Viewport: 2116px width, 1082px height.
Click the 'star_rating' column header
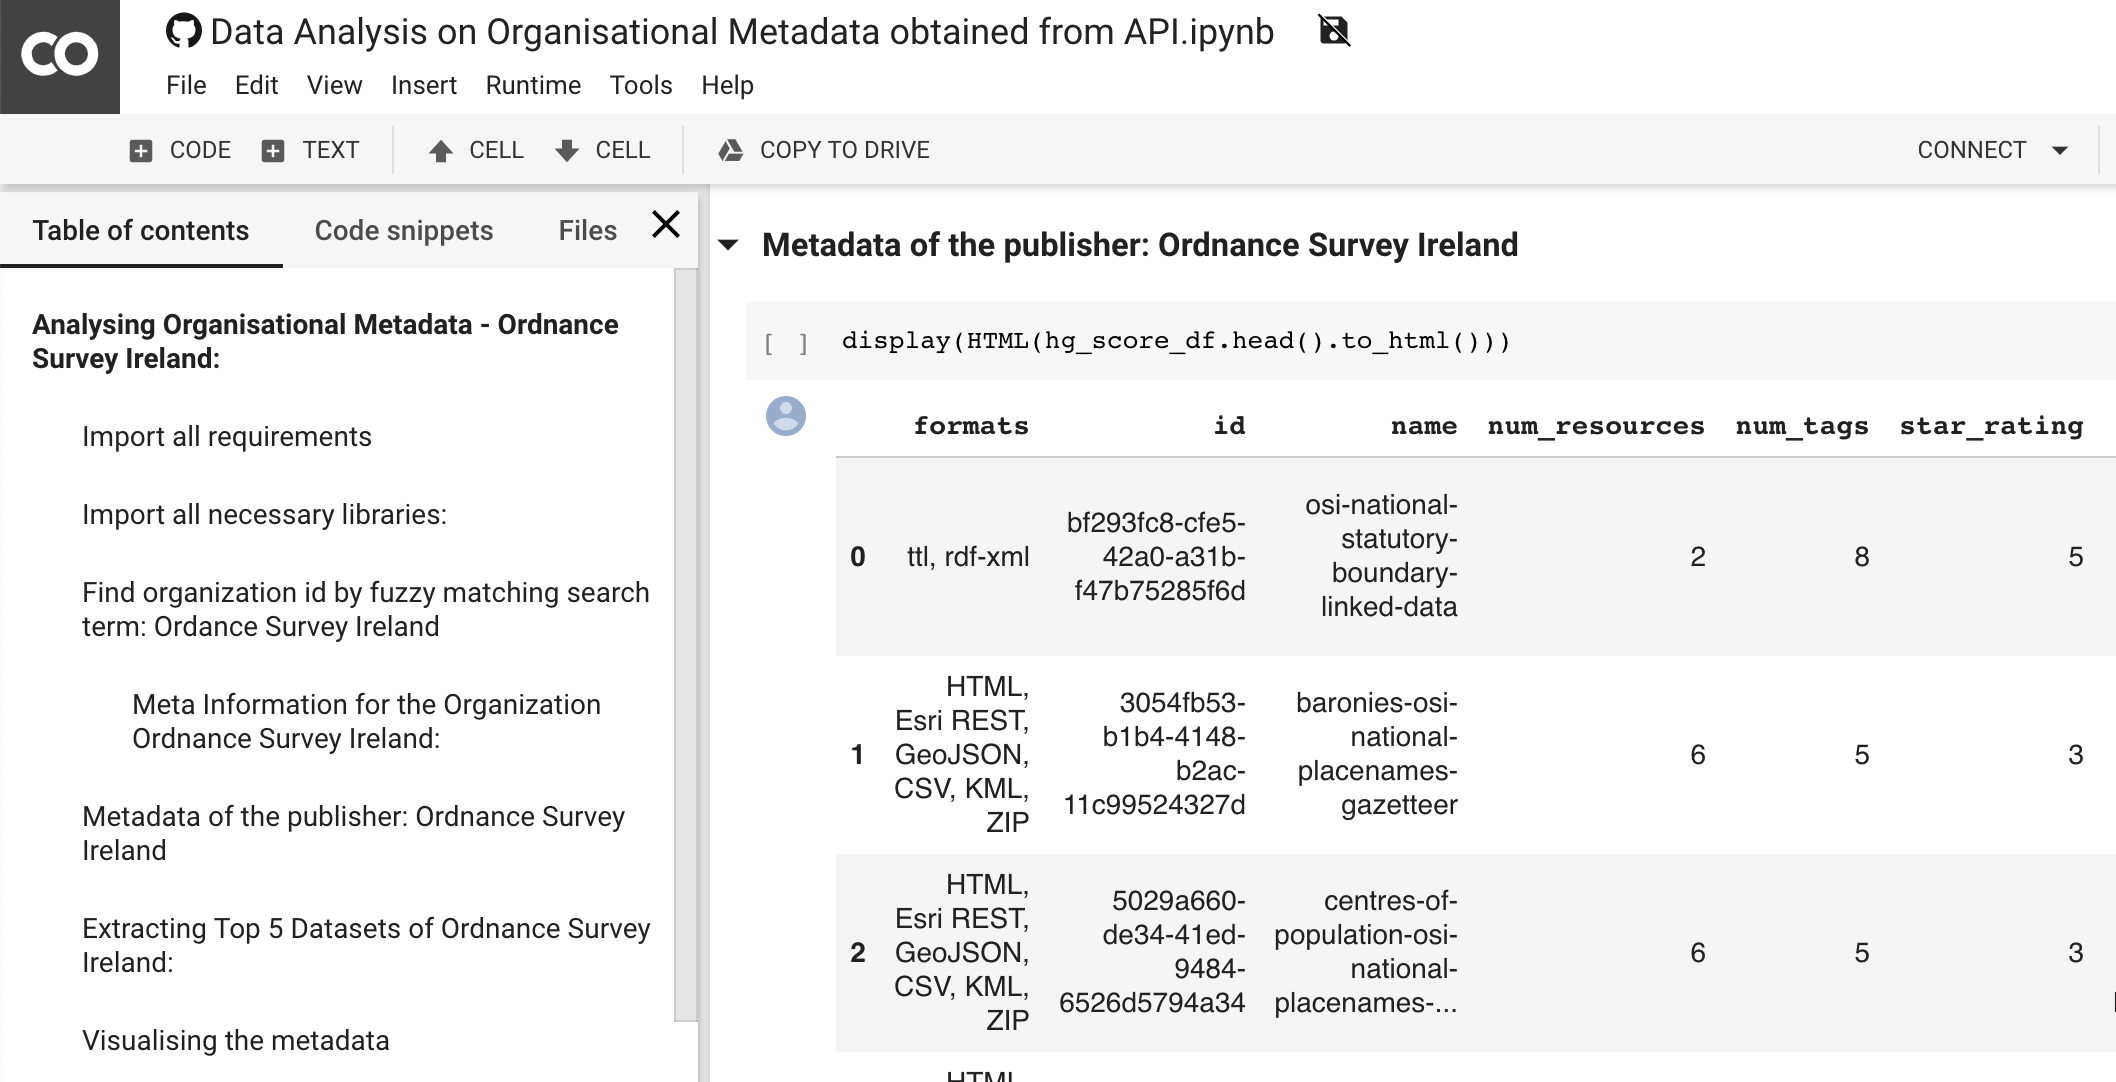(1991, 426)
